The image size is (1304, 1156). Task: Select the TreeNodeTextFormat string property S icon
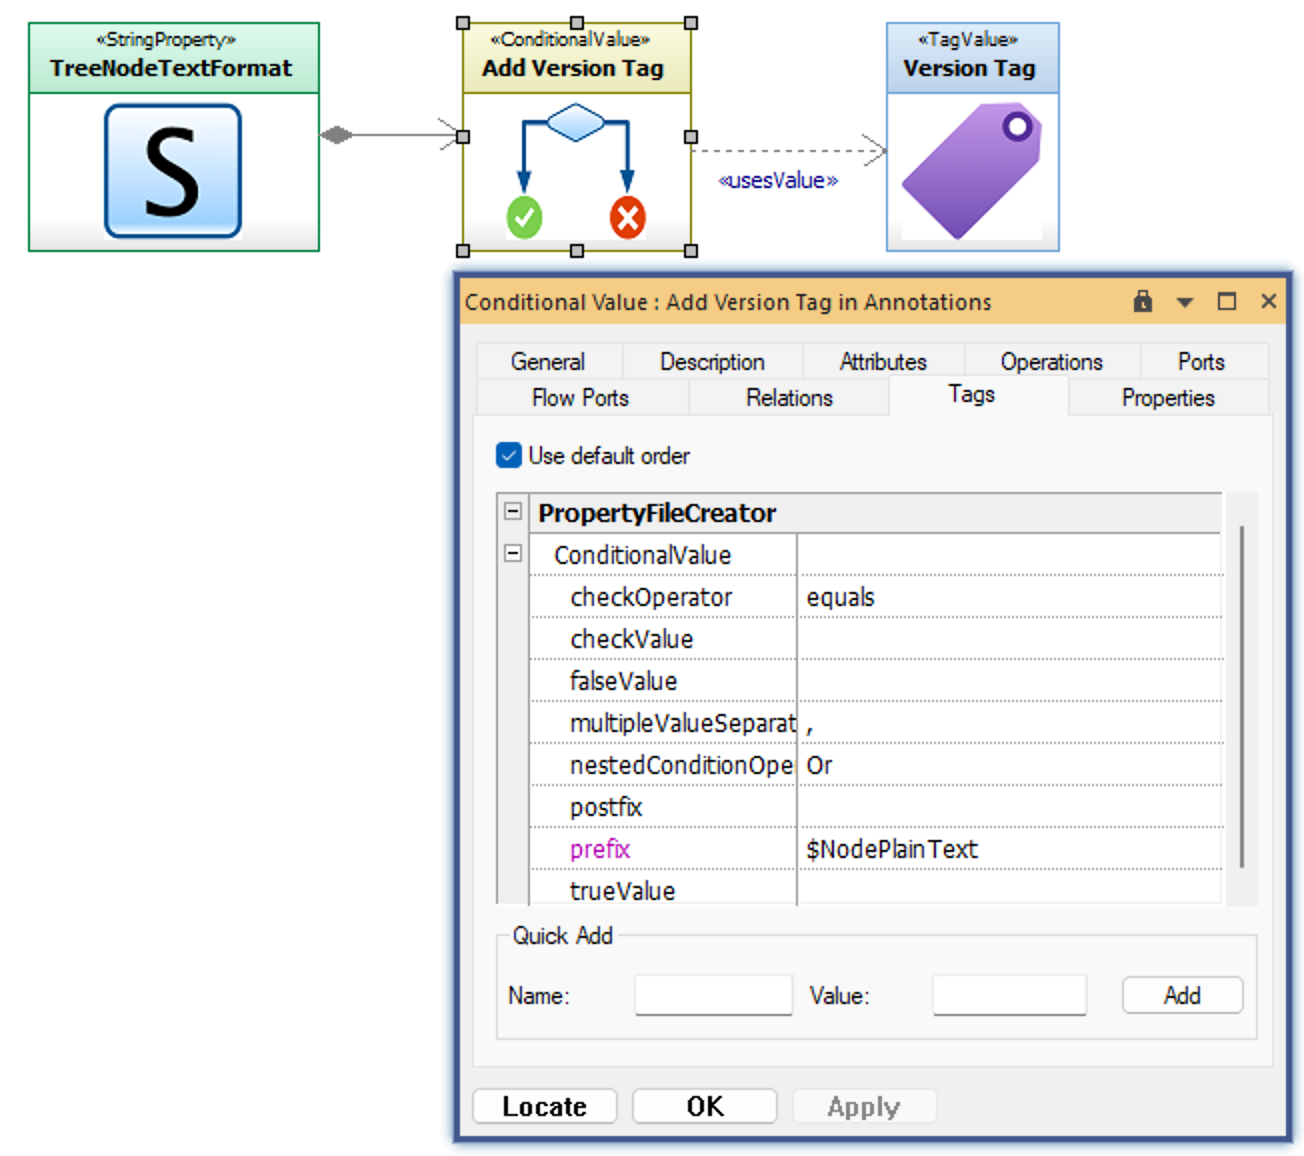click(173, 171)
